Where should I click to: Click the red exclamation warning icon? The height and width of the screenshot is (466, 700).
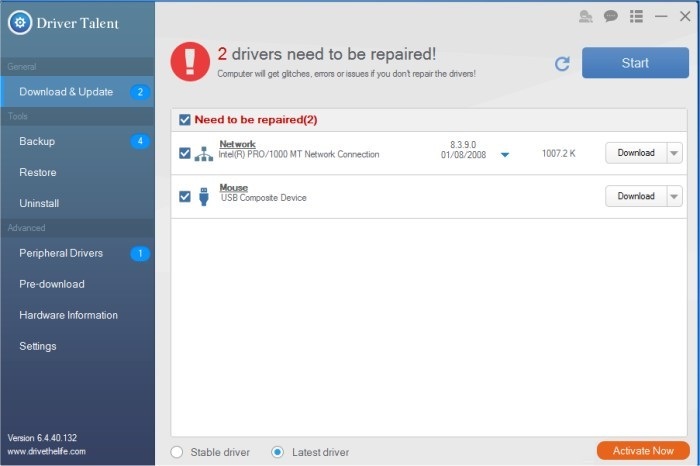click(x=190, y=62)
